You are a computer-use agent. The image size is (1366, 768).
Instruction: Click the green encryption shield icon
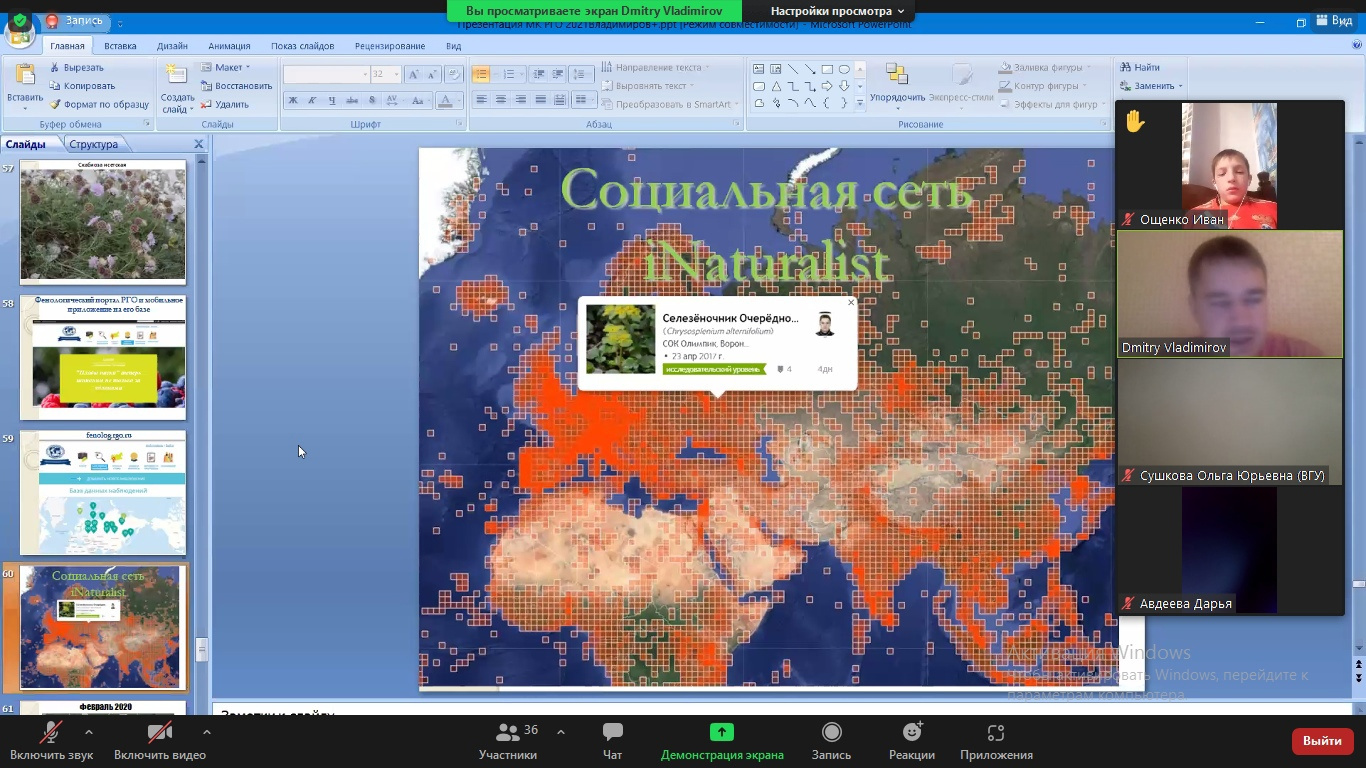19,20
